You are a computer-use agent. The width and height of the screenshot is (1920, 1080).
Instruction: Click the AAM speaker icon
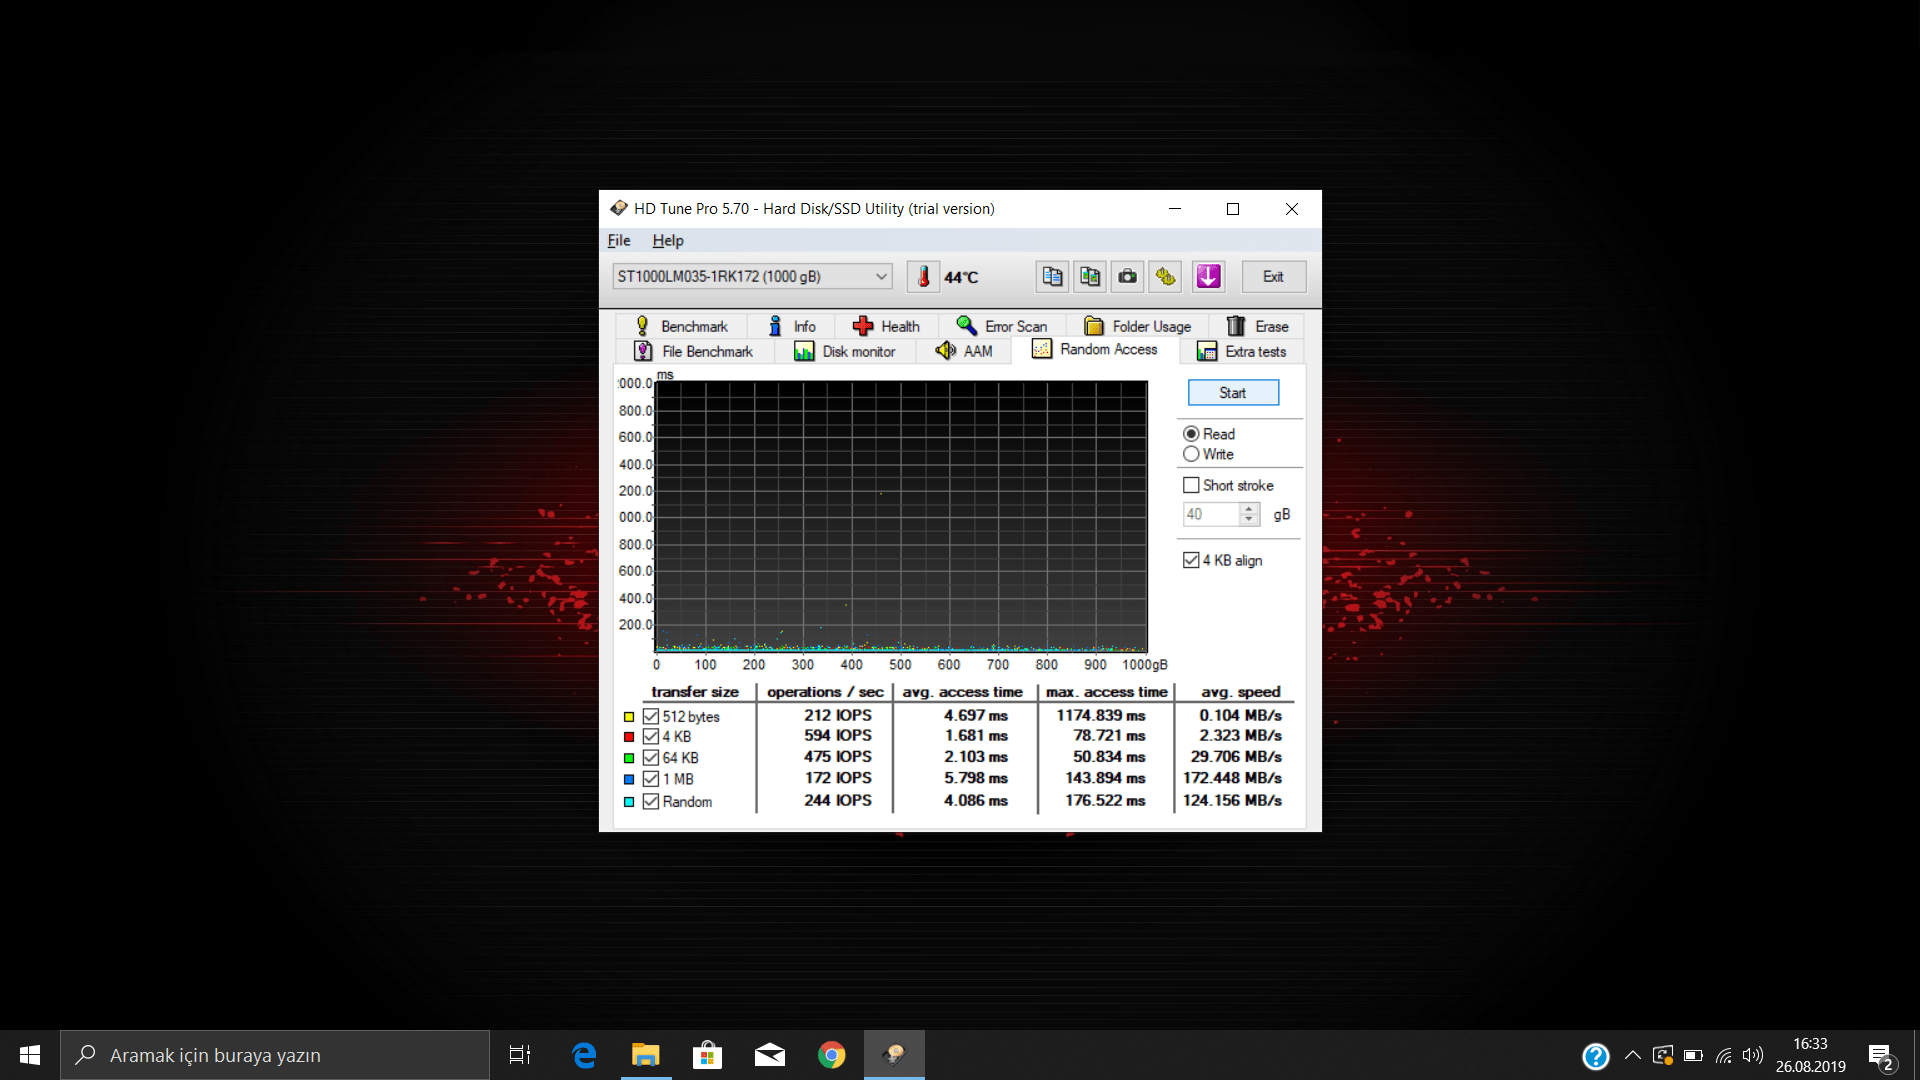coord(947,350)
